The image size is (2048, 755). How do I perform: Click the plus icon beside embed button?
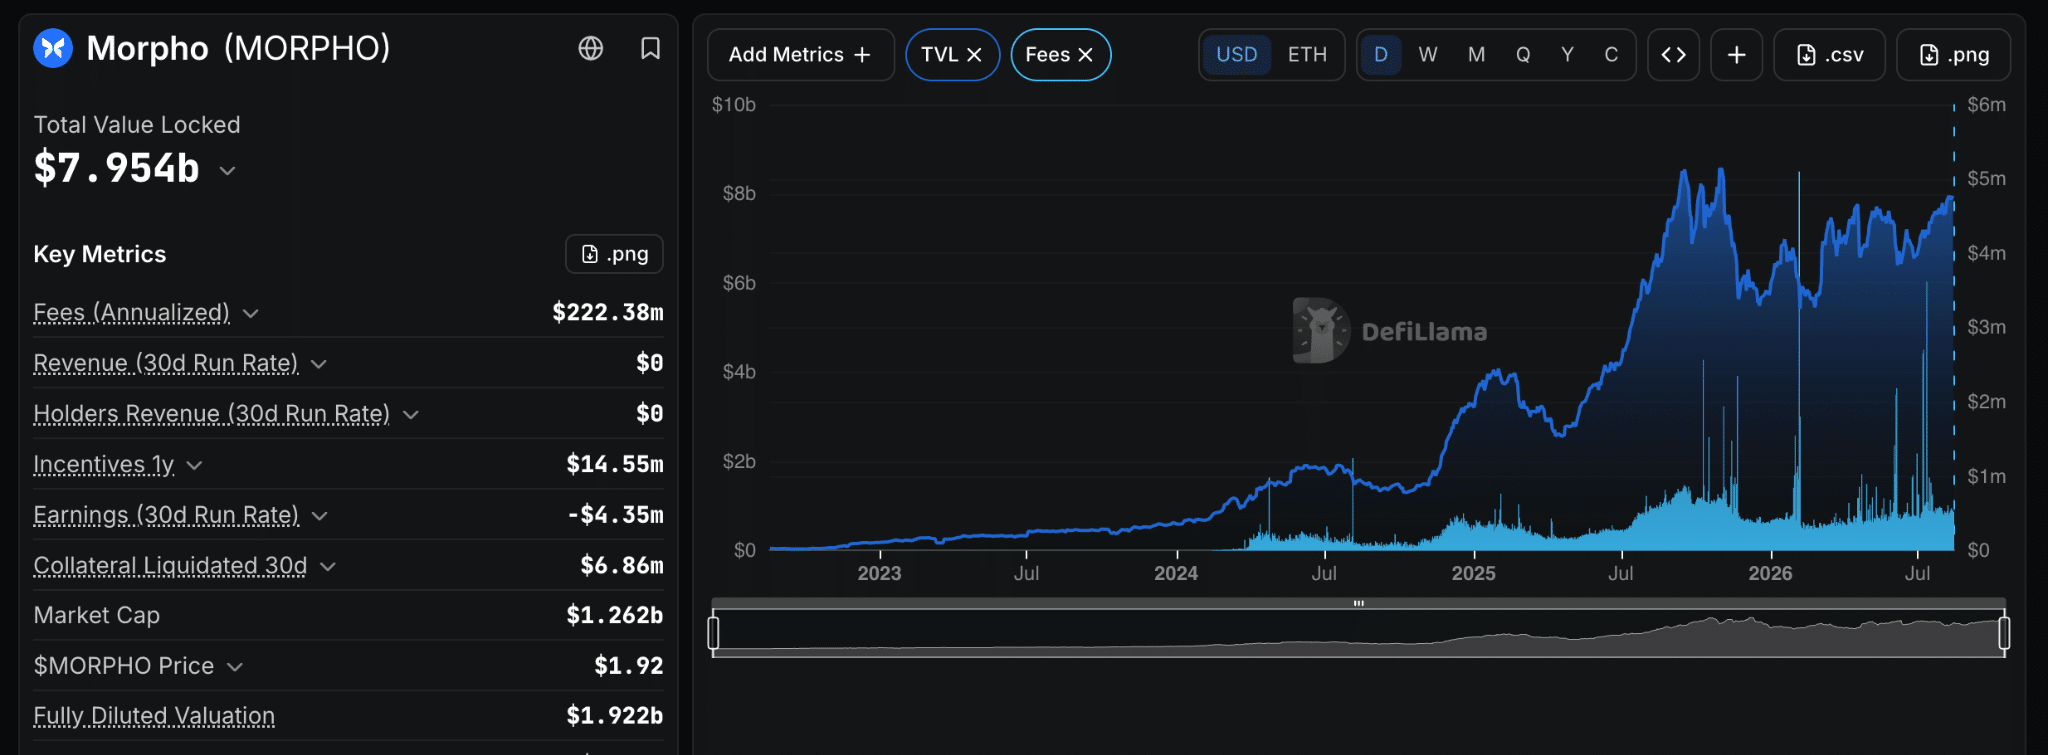(1737, 55)
